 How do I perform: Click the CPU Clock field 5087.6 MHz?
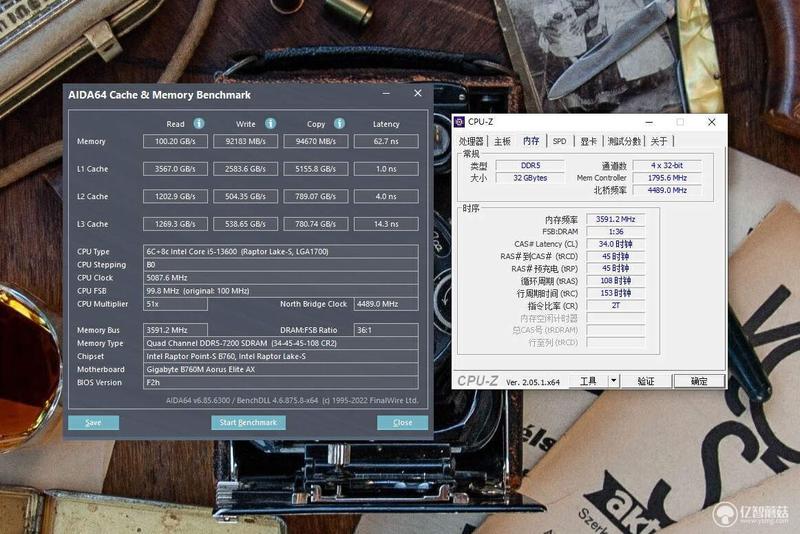point(281,278)
